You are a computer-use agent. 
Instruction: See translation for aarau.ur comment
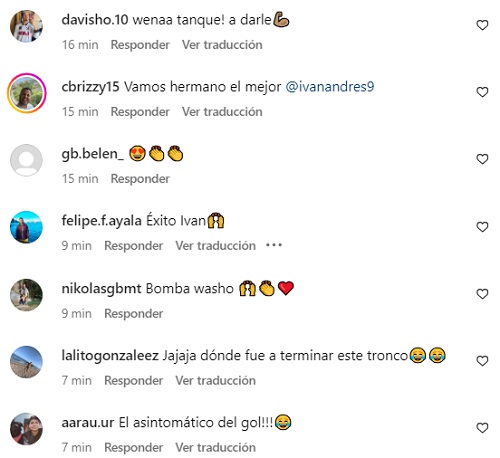[x=216, y=447]
